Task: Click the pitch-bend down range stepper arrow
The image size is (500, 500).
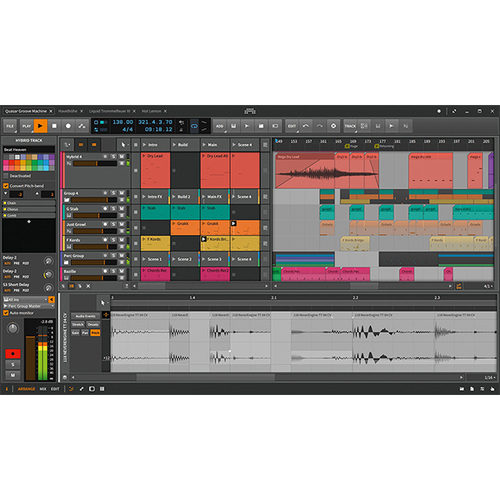Action: click(5, 193)
